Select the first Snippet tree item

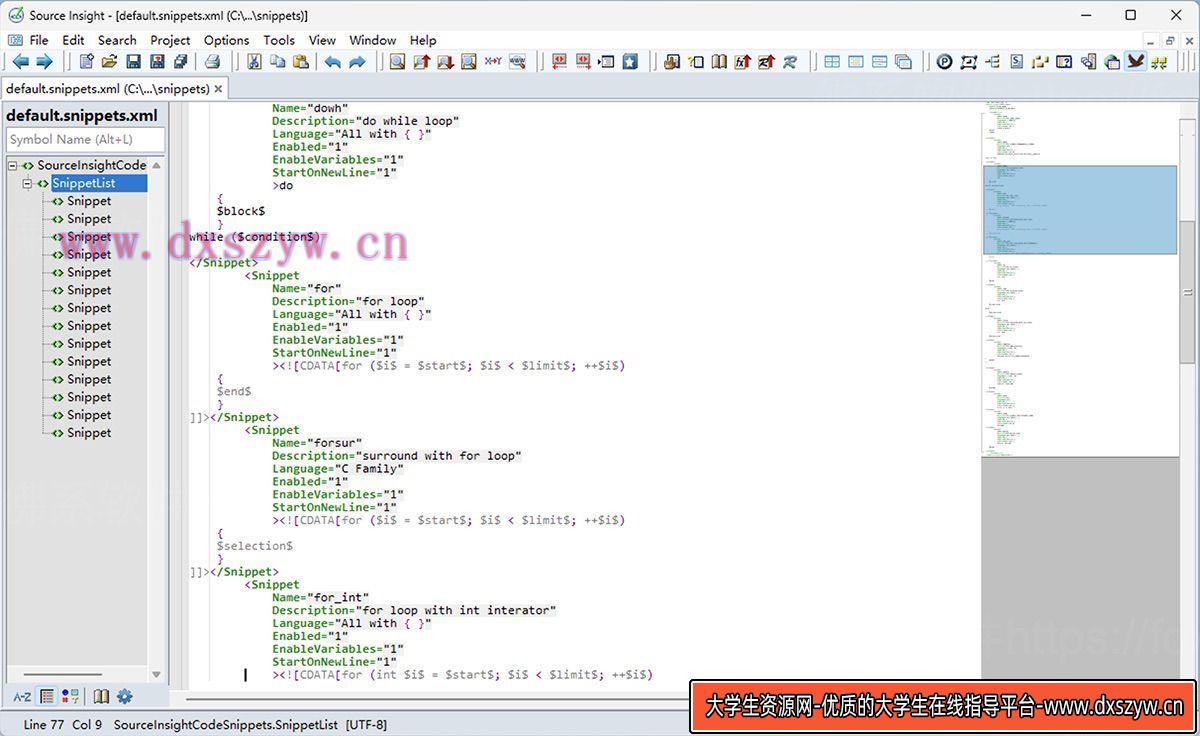point(89,201)
